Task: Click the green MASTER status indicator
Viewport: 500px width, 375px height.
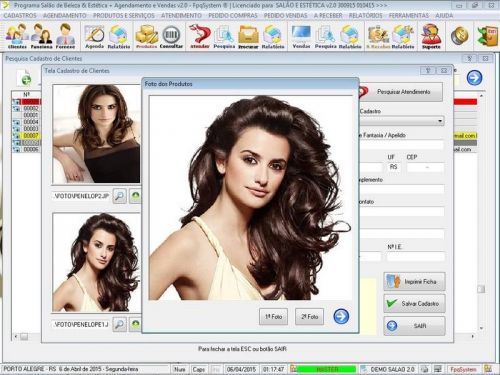Action: tap(327, 369)
